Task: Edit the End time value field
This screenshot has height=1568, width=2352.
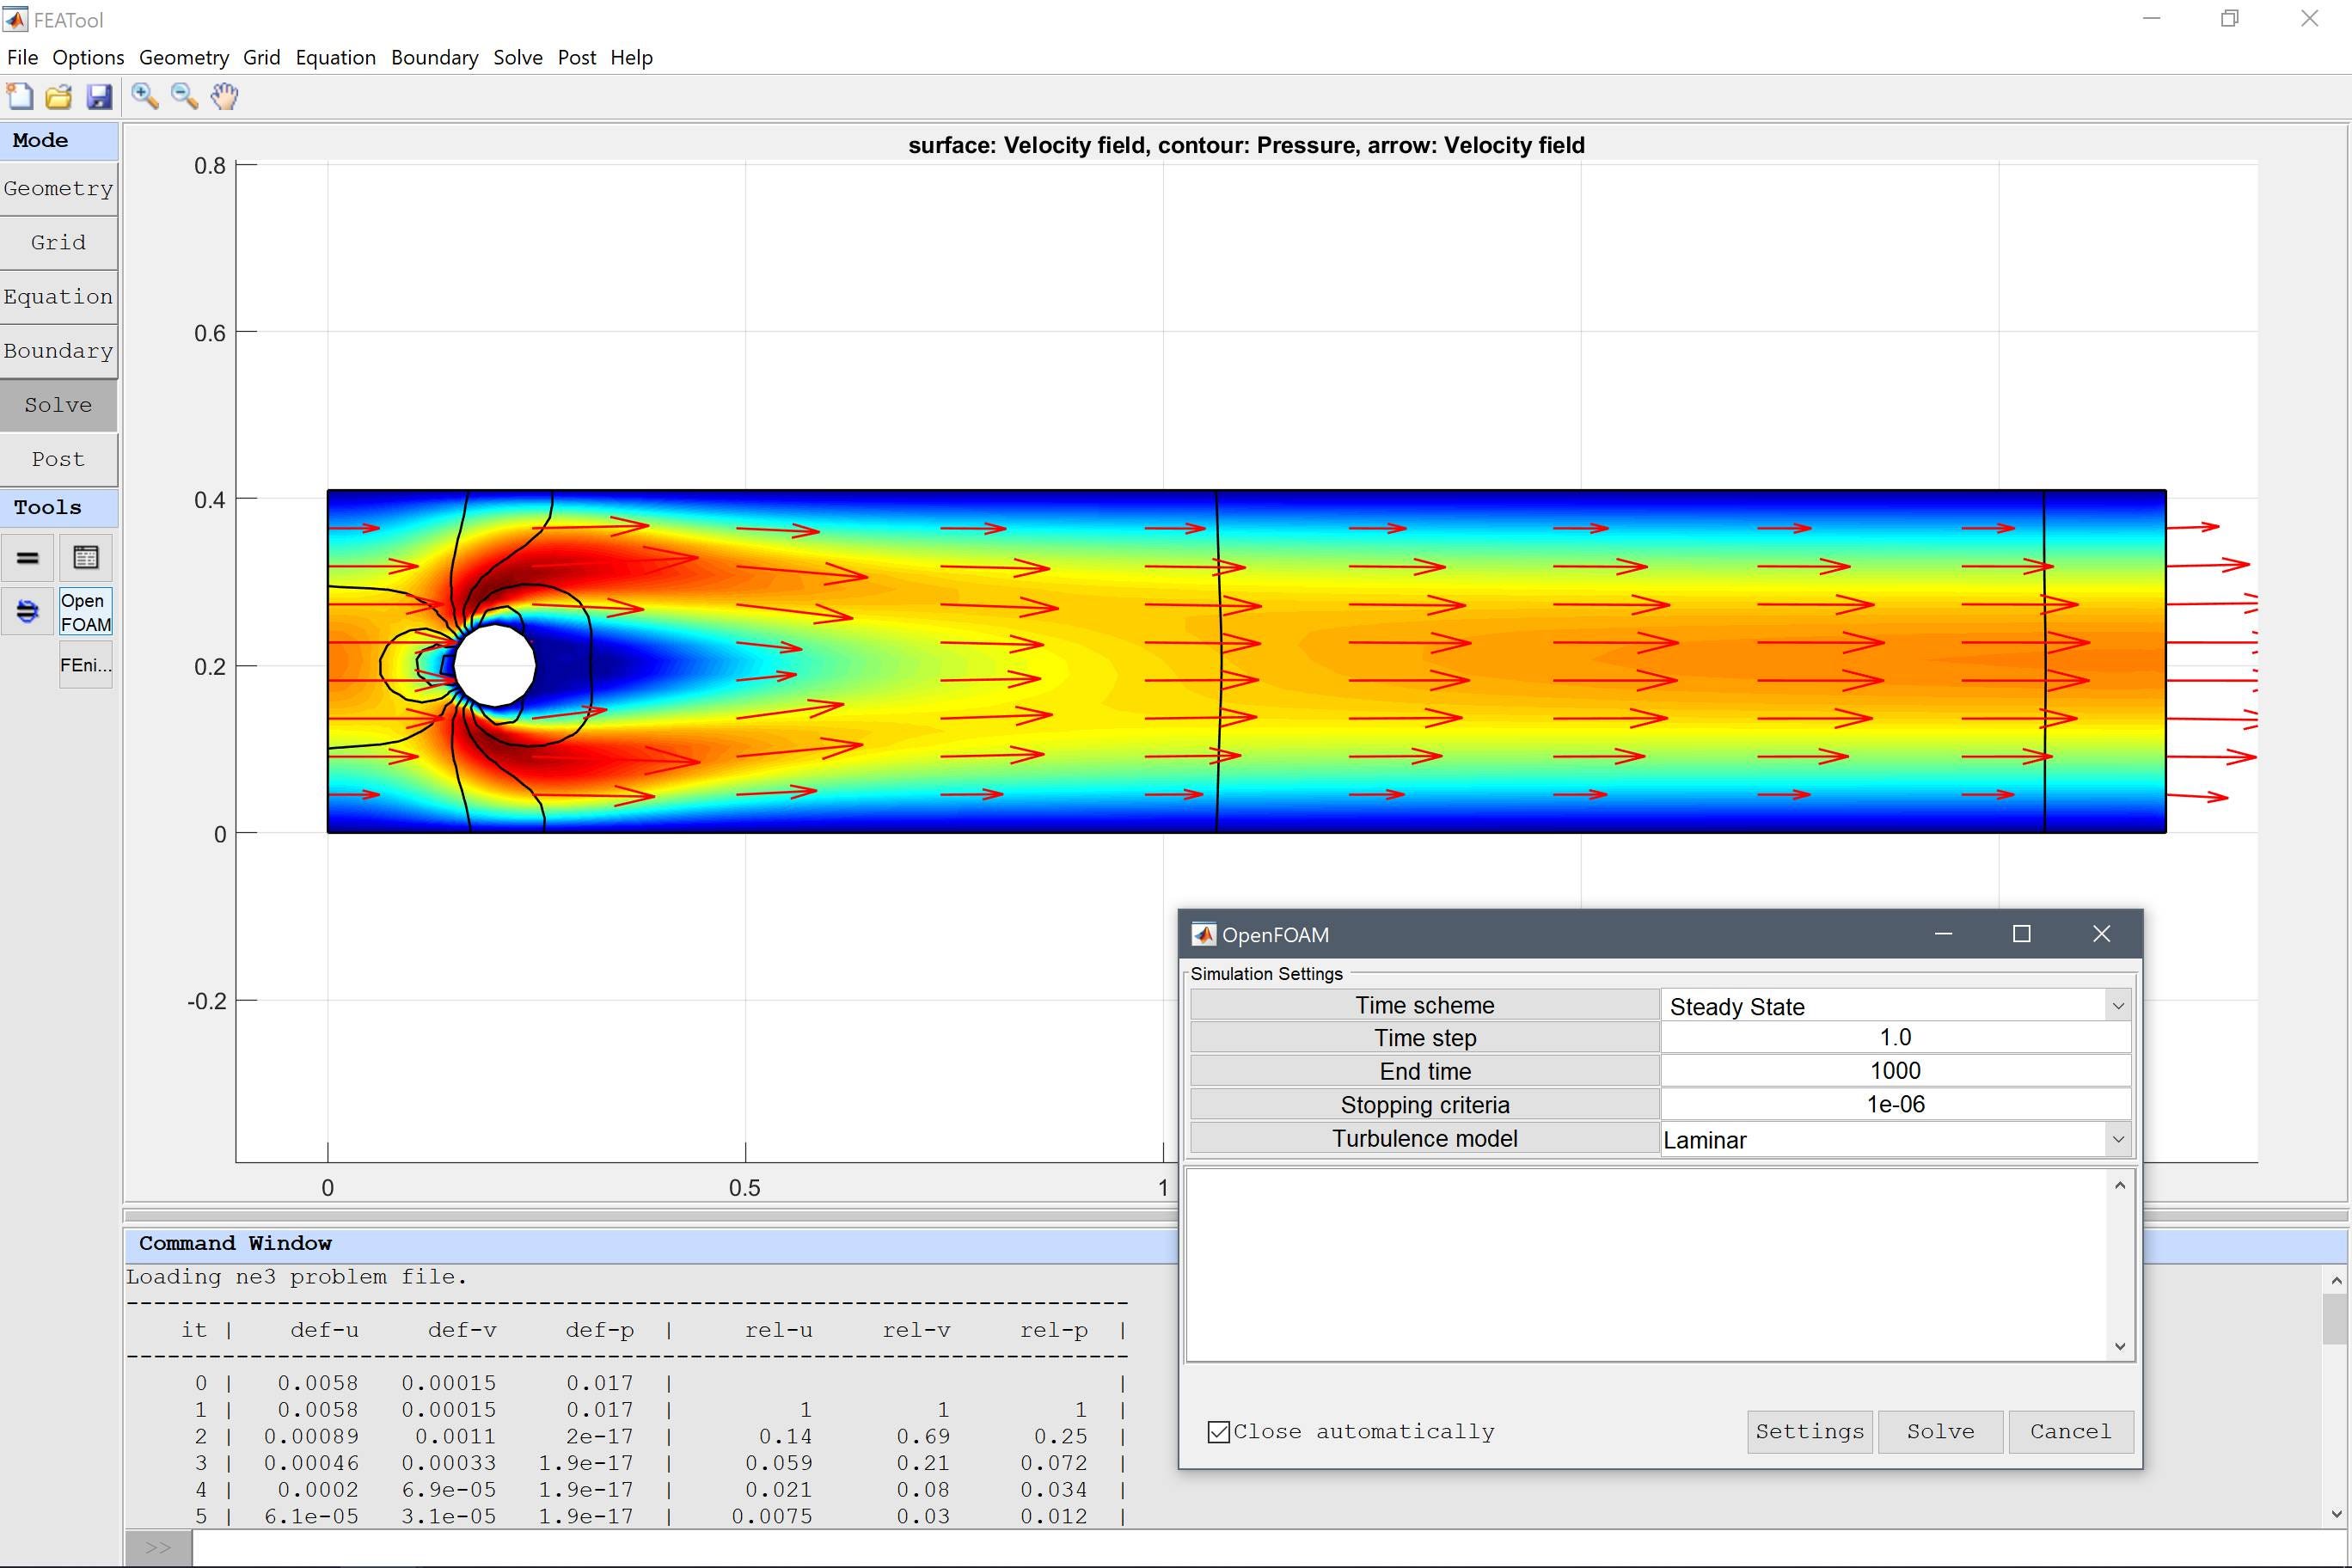Action: [1893, 1070]
